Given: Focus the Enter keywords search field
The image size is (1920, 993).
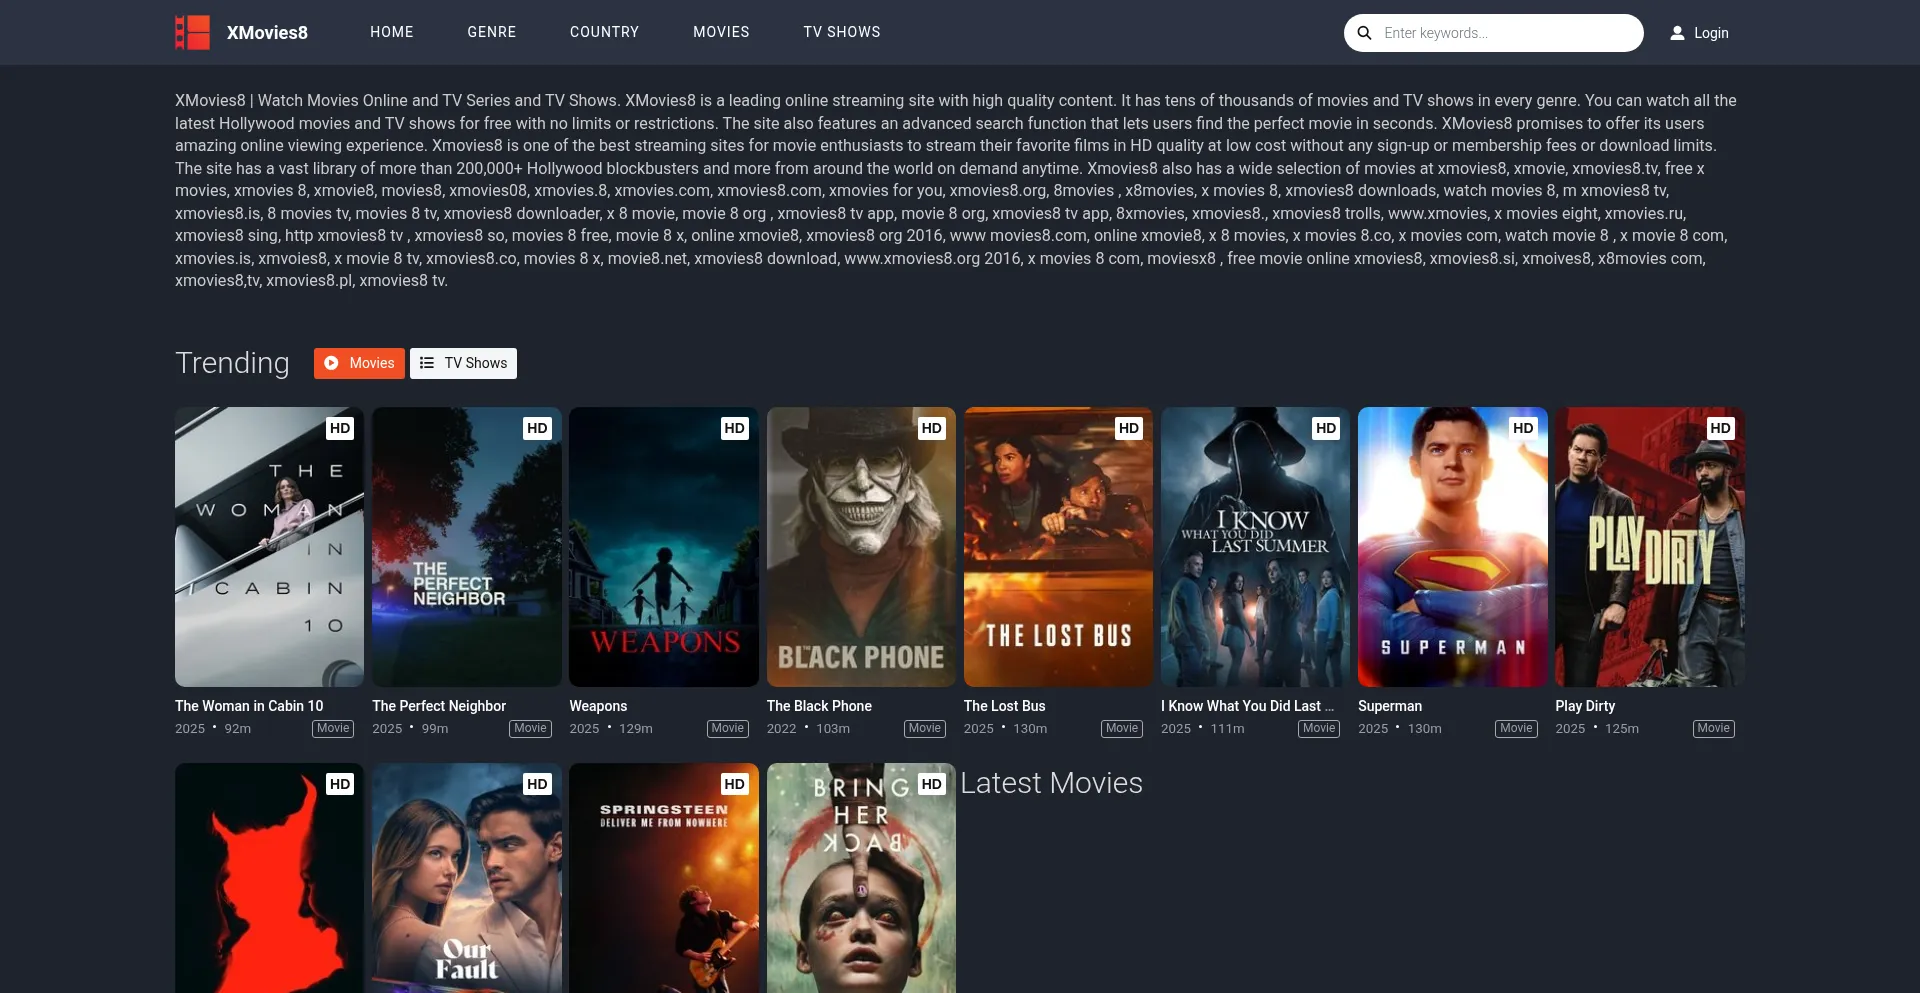Looking at the screenshot, I should point(1505,33).
